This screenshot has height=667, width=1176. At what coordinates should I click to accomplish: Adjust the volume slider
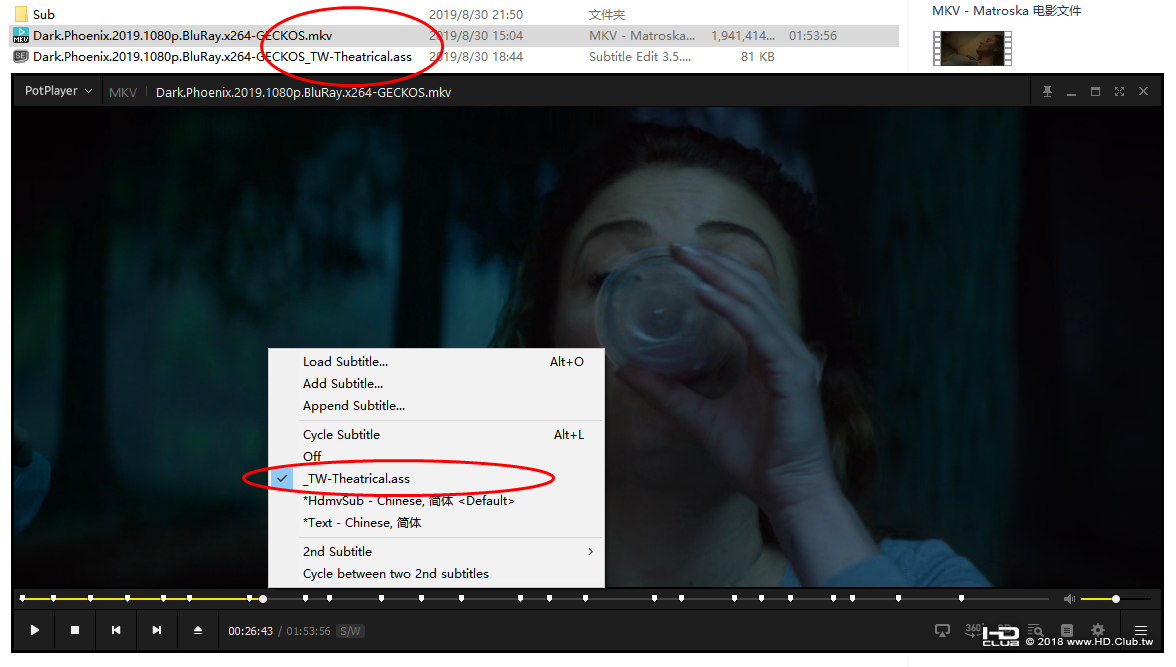[1115, 599]
